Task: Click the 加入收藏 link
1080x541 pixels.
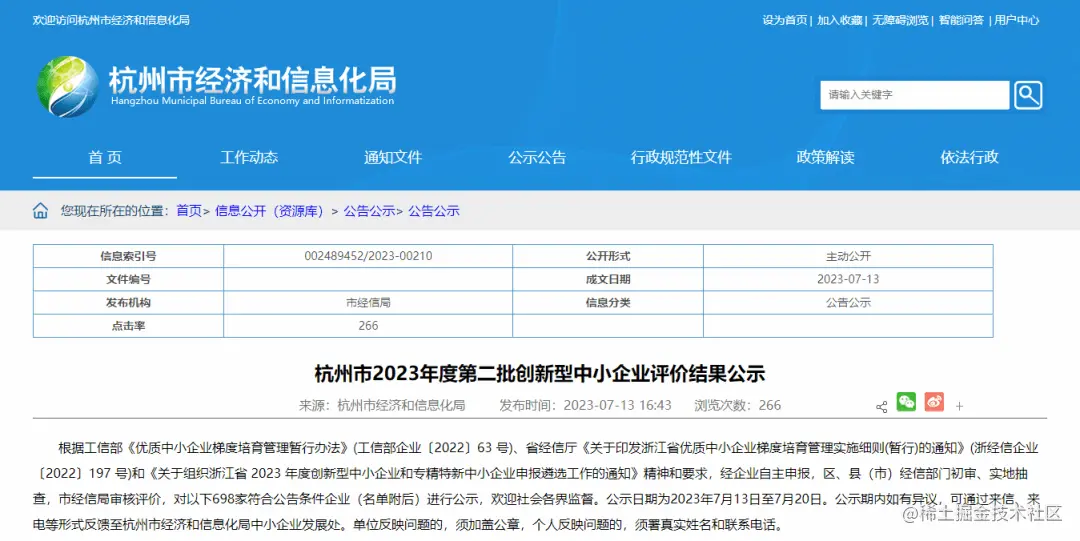Action: coord(840,20)
